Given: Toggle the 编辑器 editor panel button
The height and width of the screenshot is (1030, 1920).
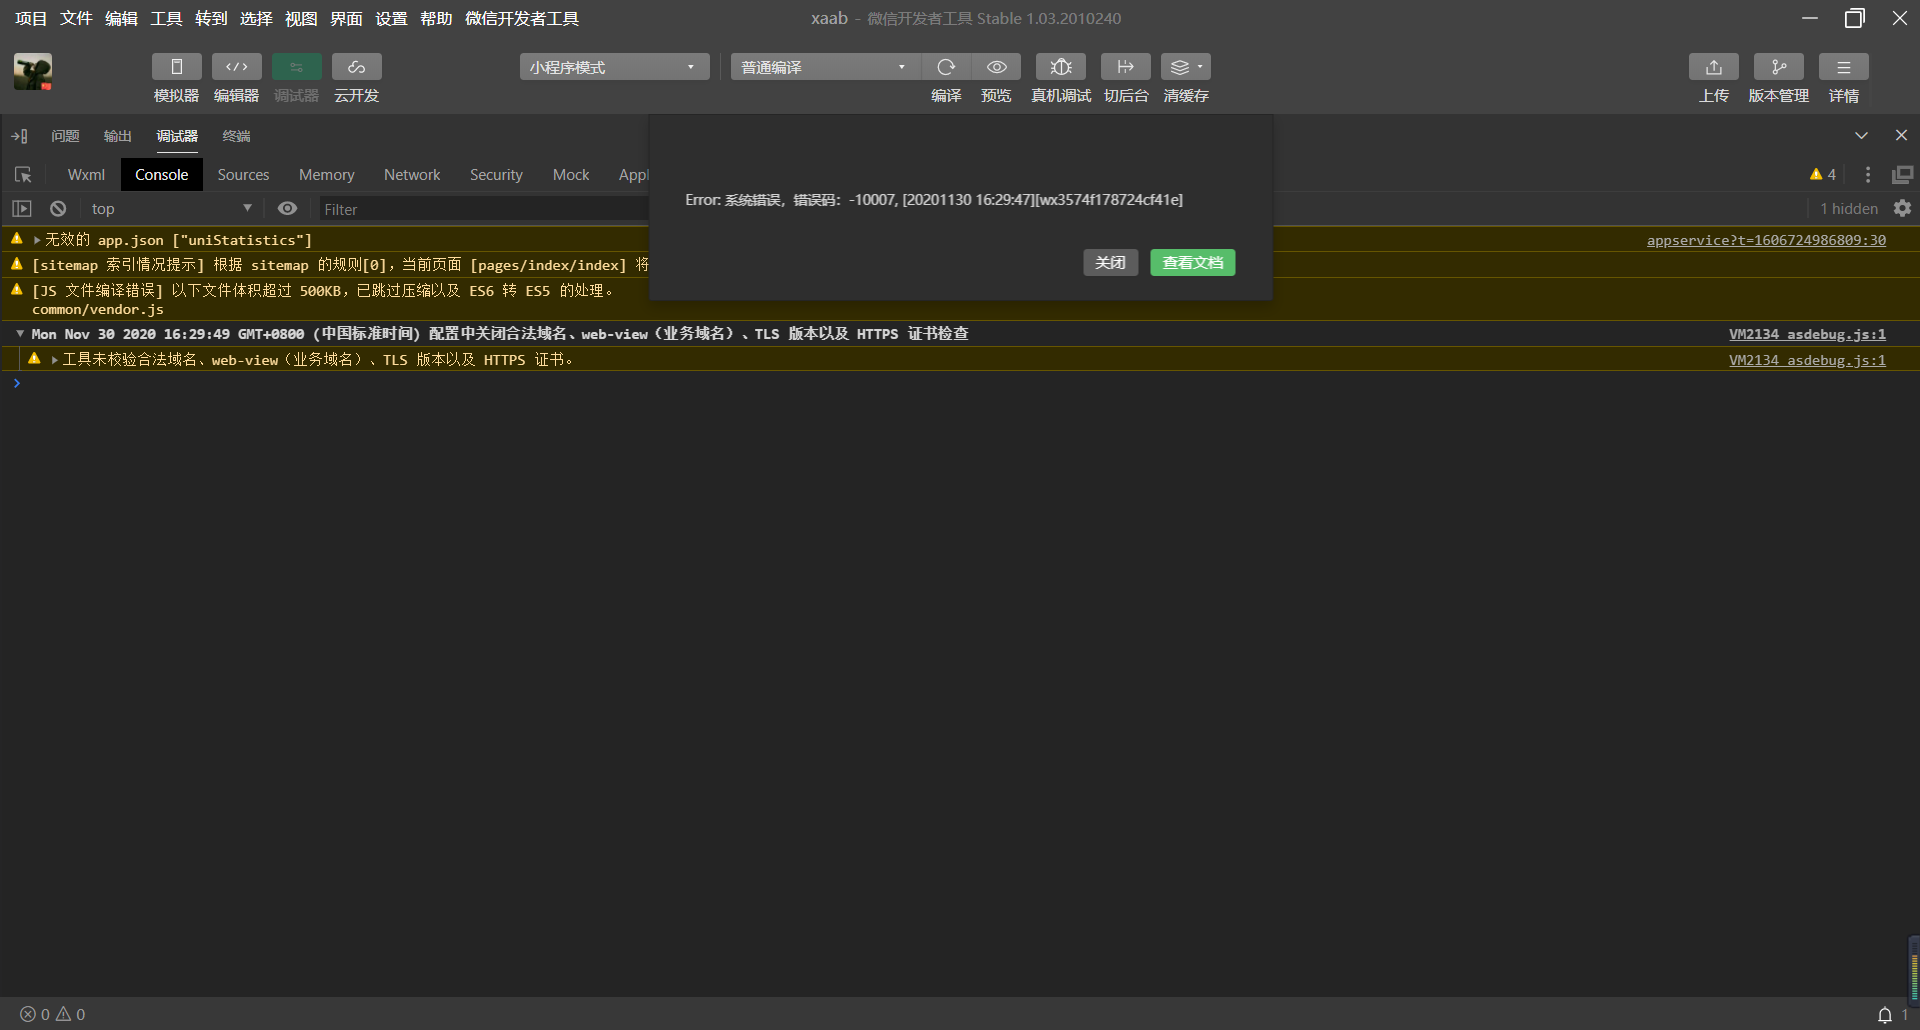Looking at the screenshot, I should coord(236,67).
